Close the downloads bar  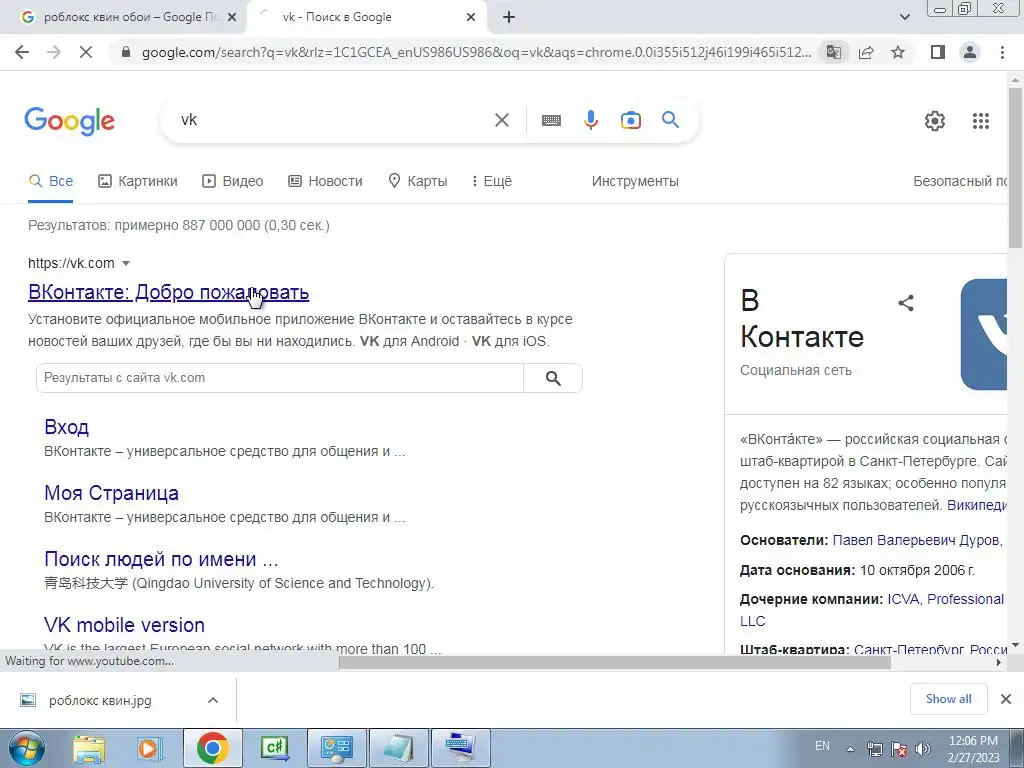click(x=1006, y=699)
